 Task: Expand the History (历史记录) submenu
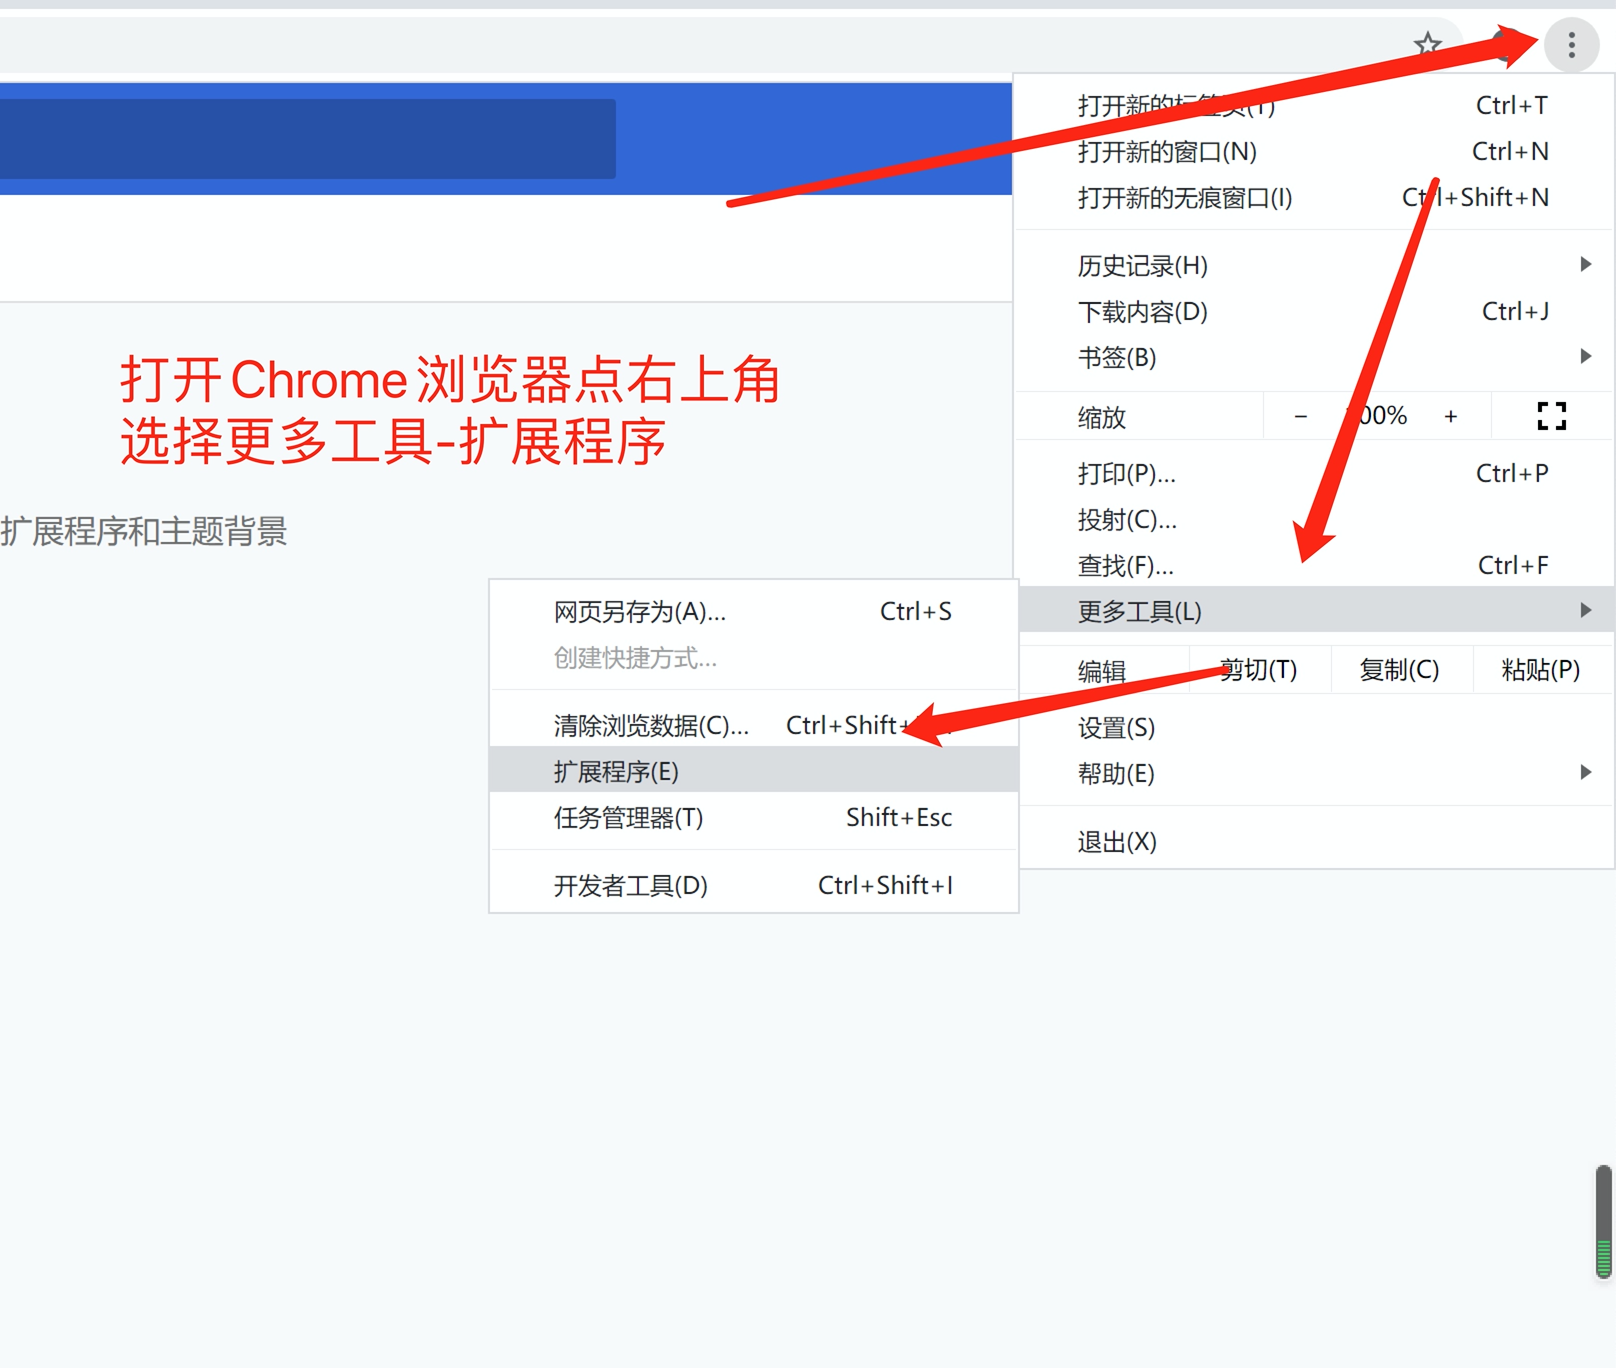(x=1314, y=265)
